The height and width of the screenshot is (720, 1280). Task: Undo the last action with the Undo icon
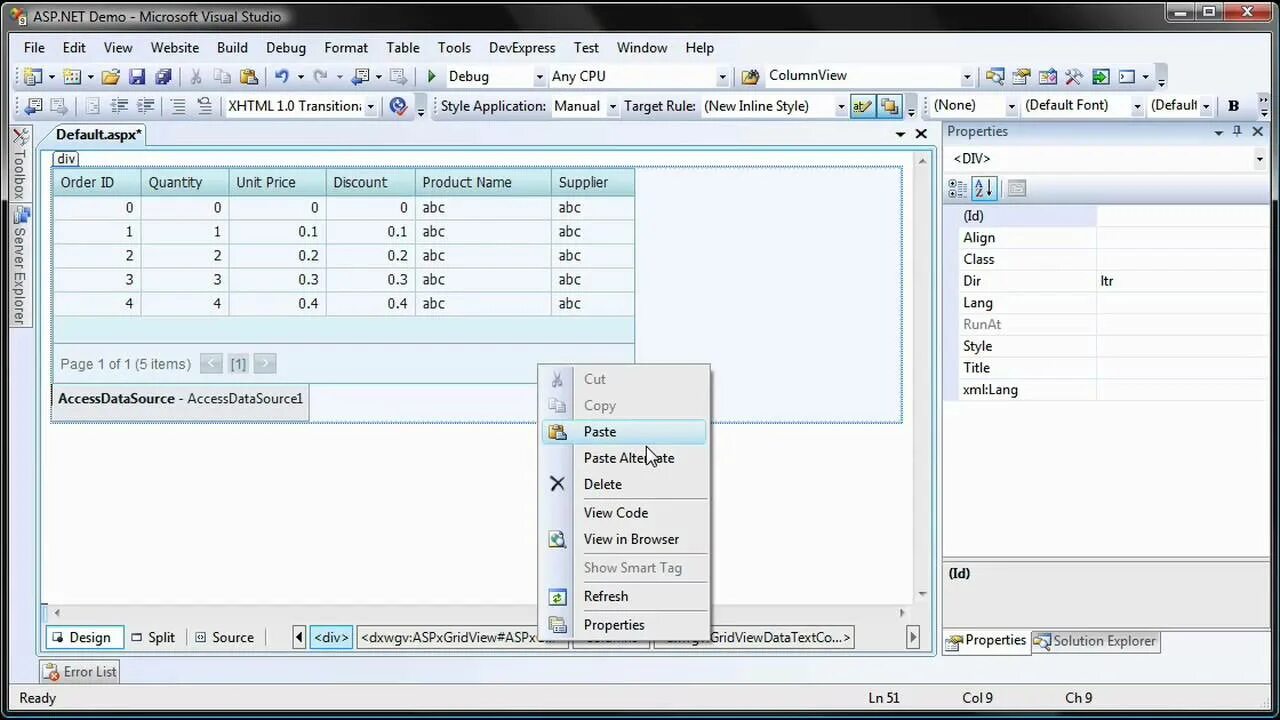[x=282, y=76]
